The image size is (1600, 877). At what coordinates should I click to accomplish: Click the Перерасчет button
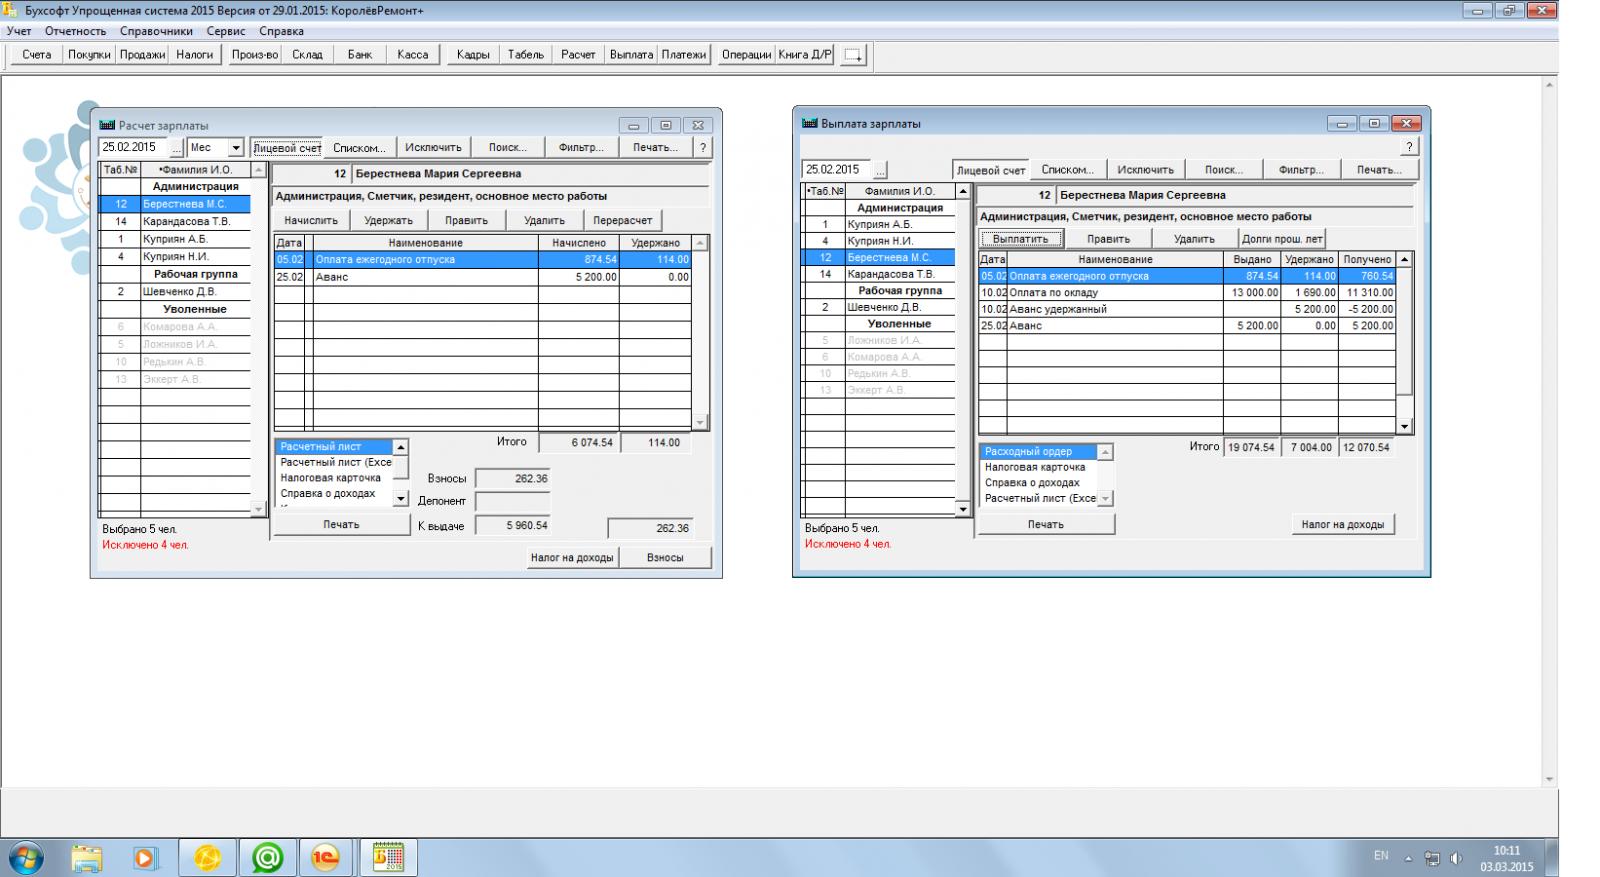point(622,220)
